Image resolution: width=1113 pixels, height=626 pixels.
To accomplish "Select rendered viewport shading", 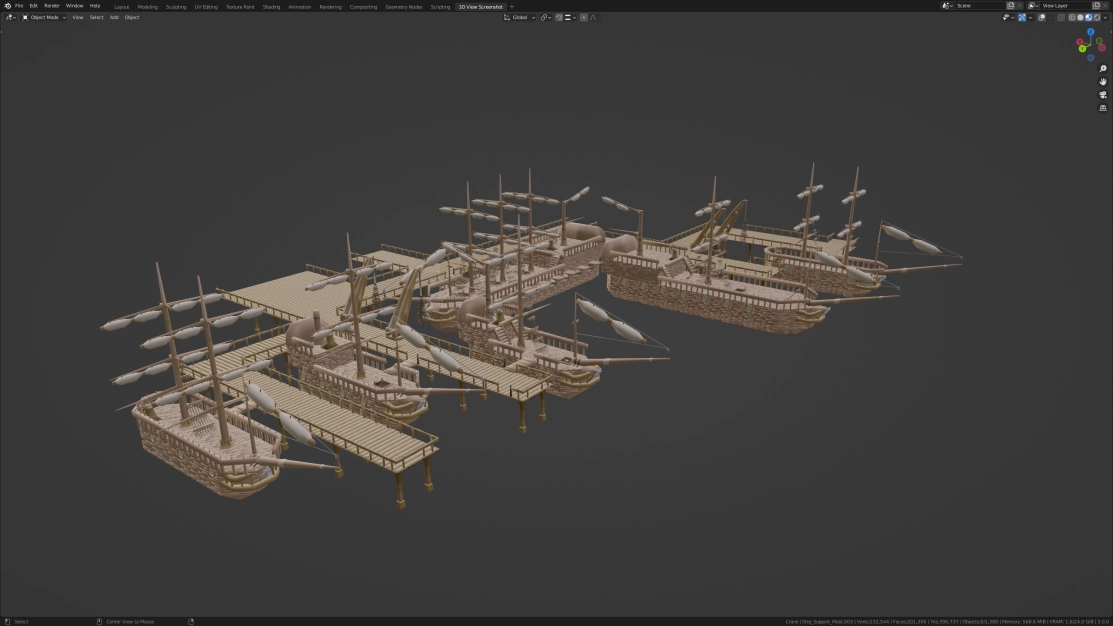I will (1097, 17).
